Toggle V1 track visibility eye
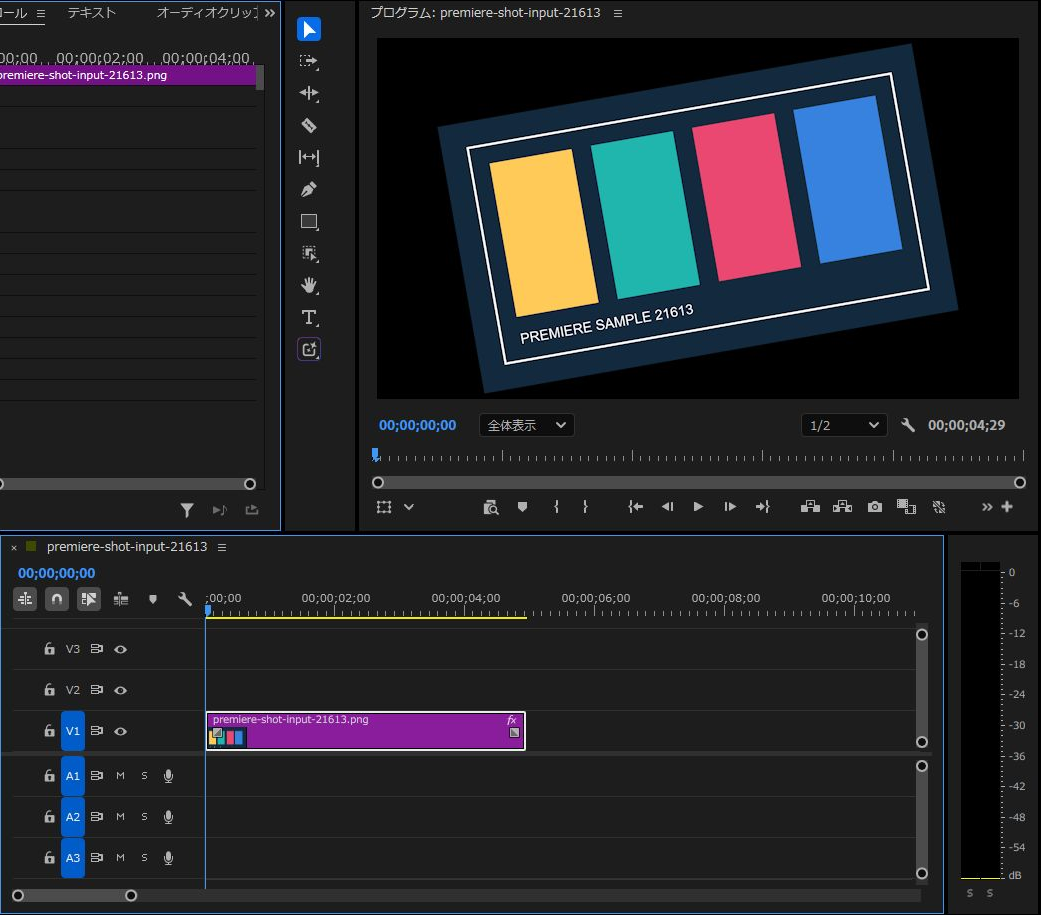This screenshot has width=1041, height=915. pos(120,731)
